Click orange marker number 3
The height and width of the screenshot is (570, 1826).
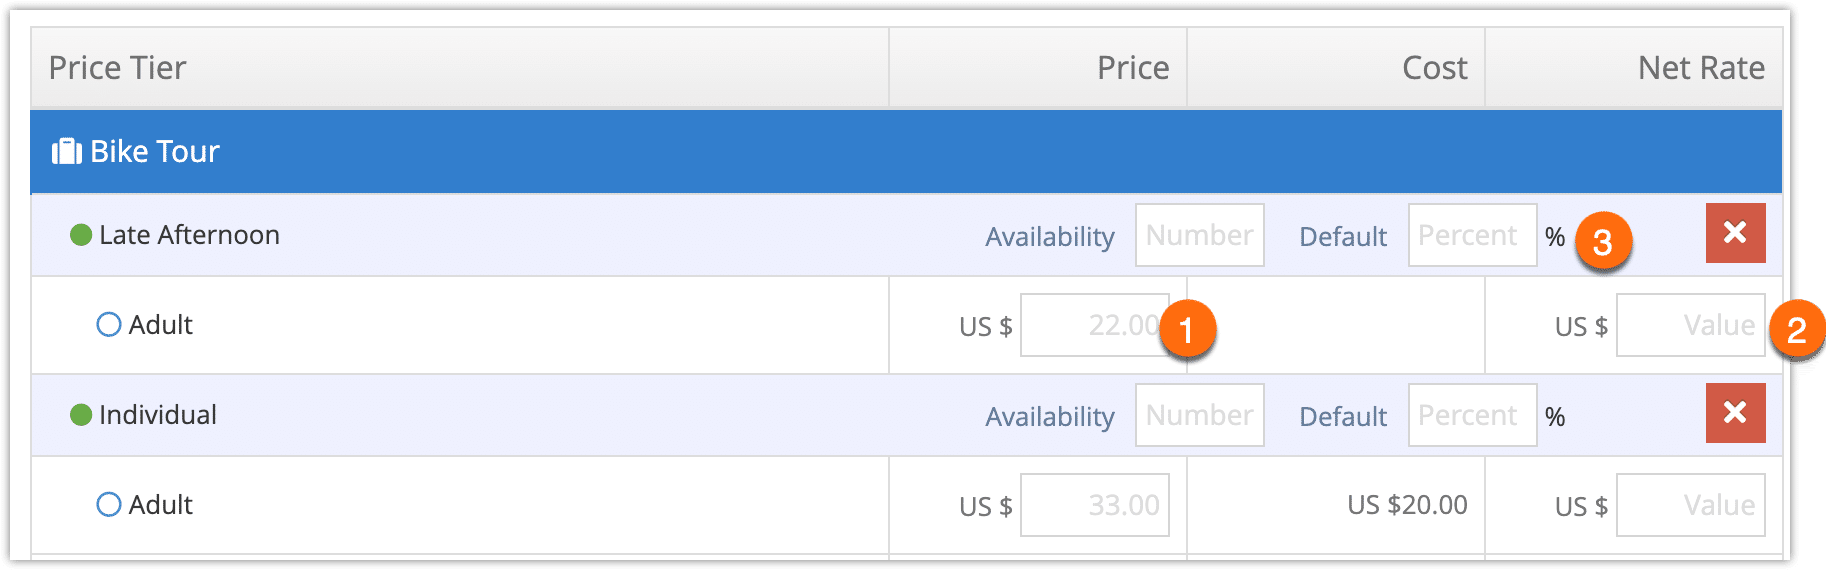click(1603, 241)
